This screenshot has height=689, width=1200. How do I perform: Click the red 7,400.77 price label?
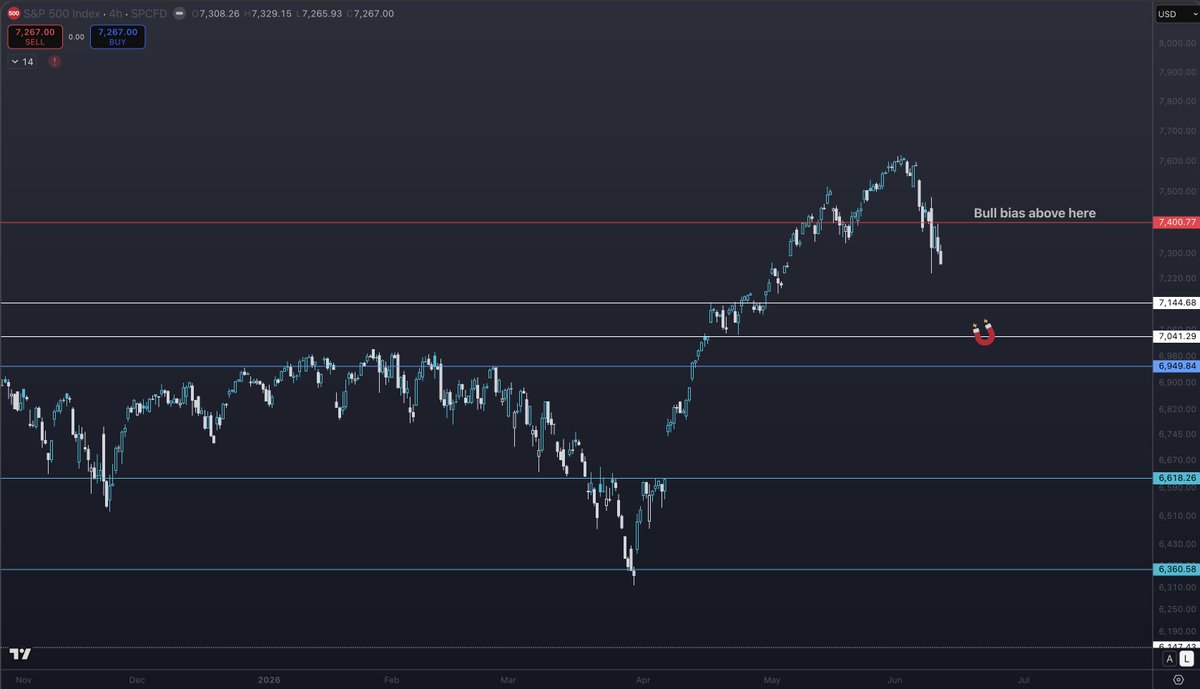(1176, 222)
